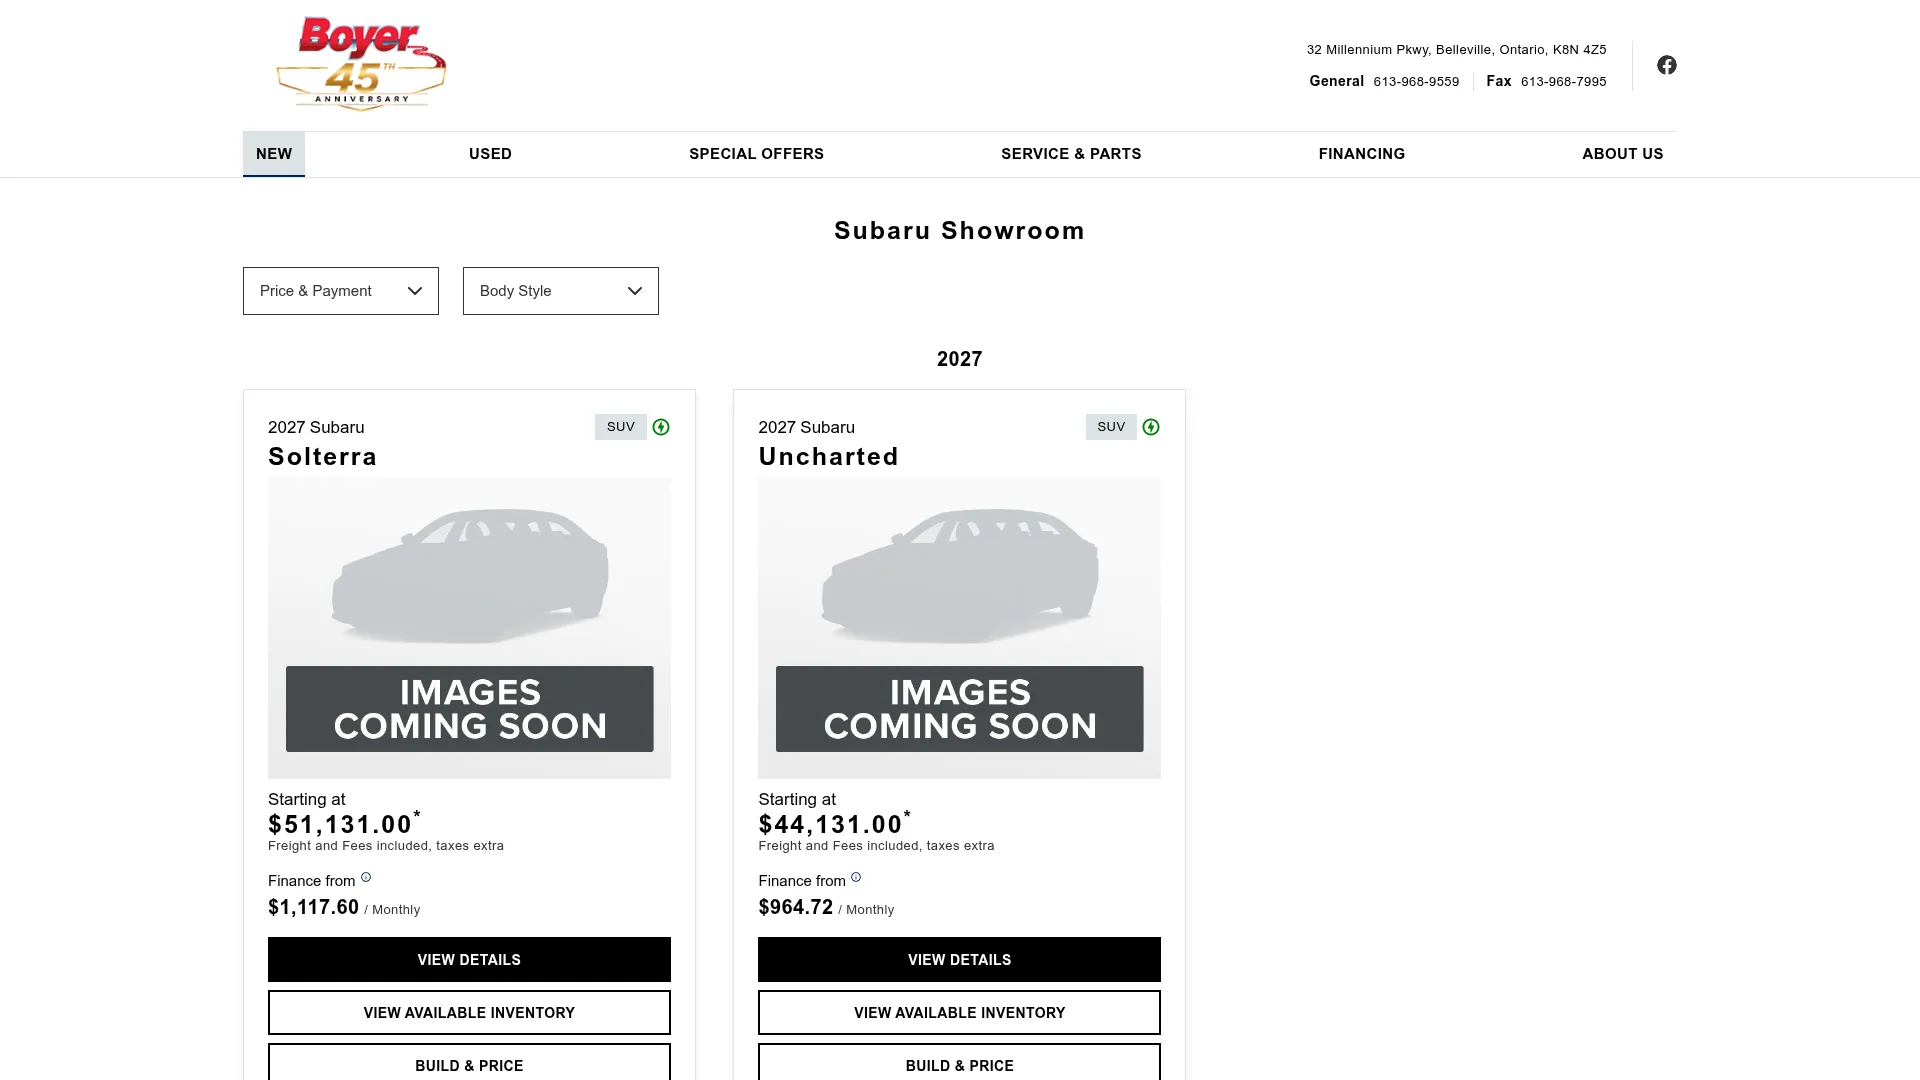Open the NEW menu tab

click(274, 154)
